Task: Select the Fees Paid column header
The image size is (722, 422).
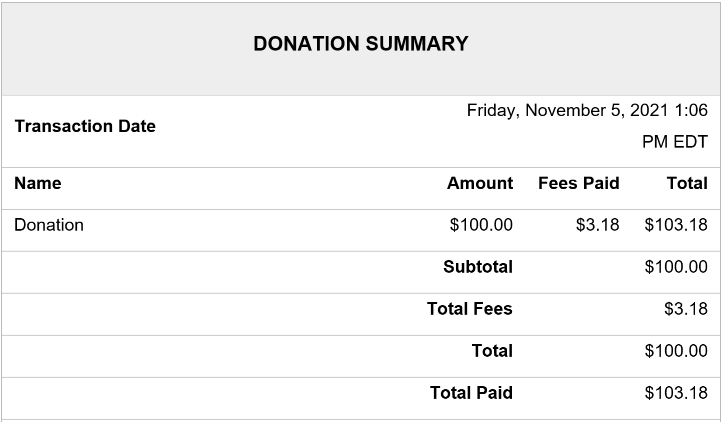Action: coord(578,183)
